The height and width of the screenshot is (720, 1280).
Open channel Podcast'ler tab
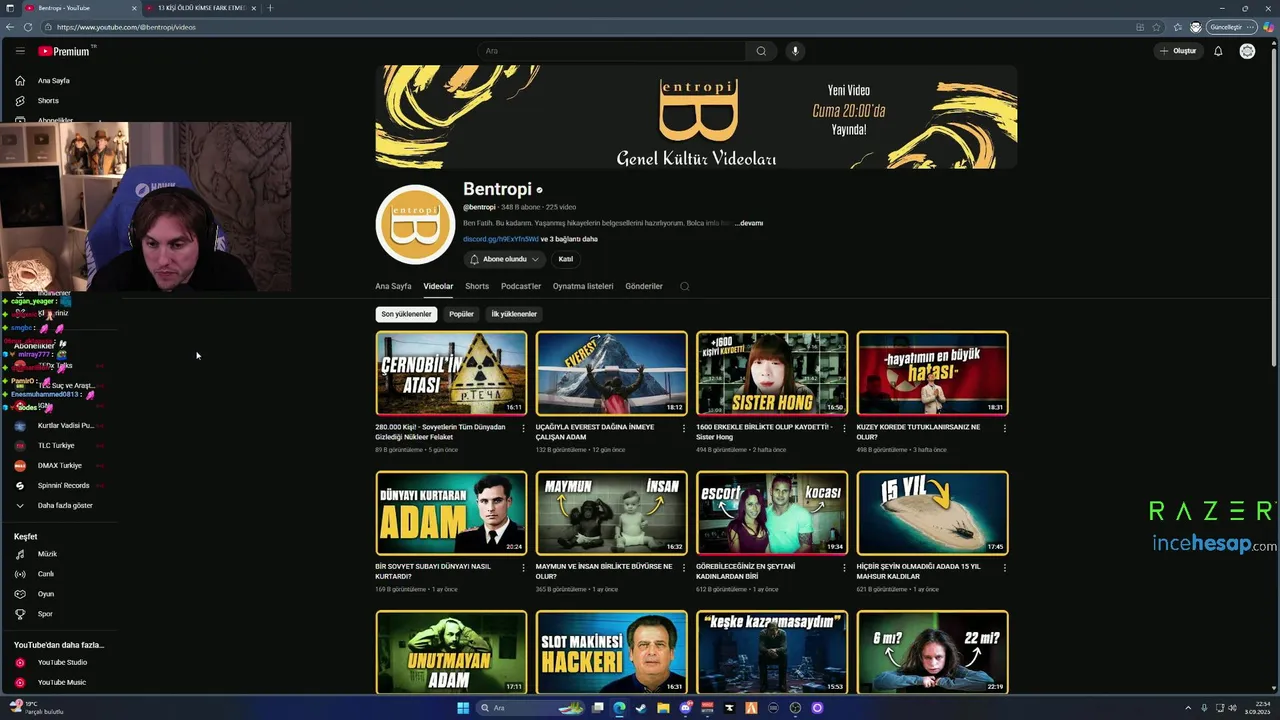521,286
